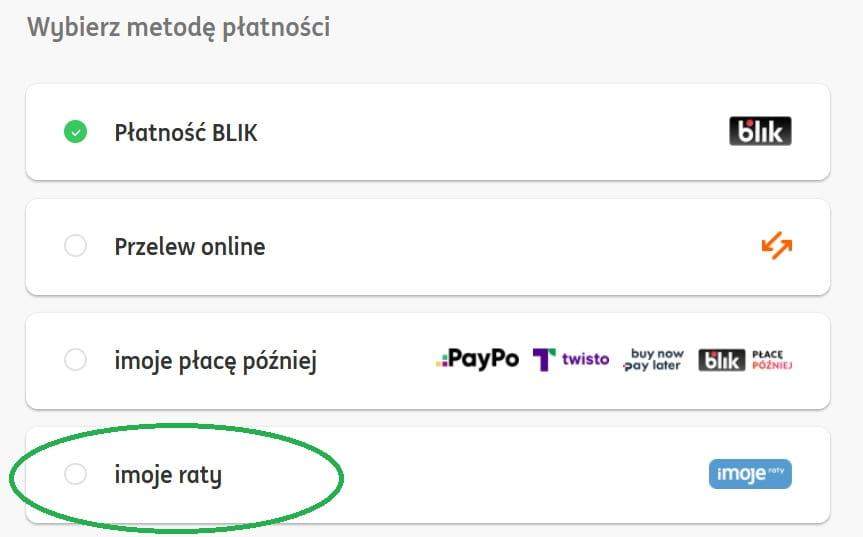863x537 pixels.
Task: Click the imoje płacę później label text
Action: [x=215, y=360]
